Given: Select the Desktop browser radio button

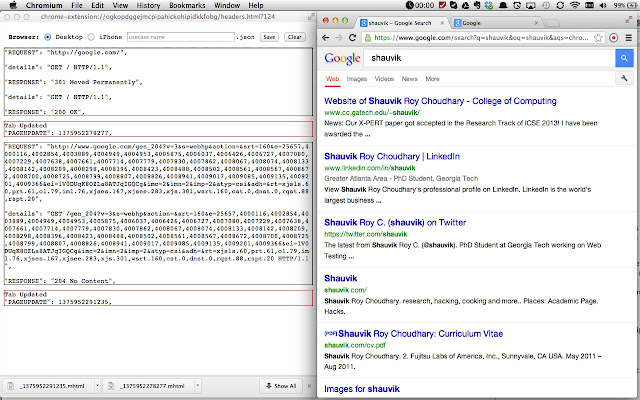Looking at the screenshot, I should [x=48, y=37].
